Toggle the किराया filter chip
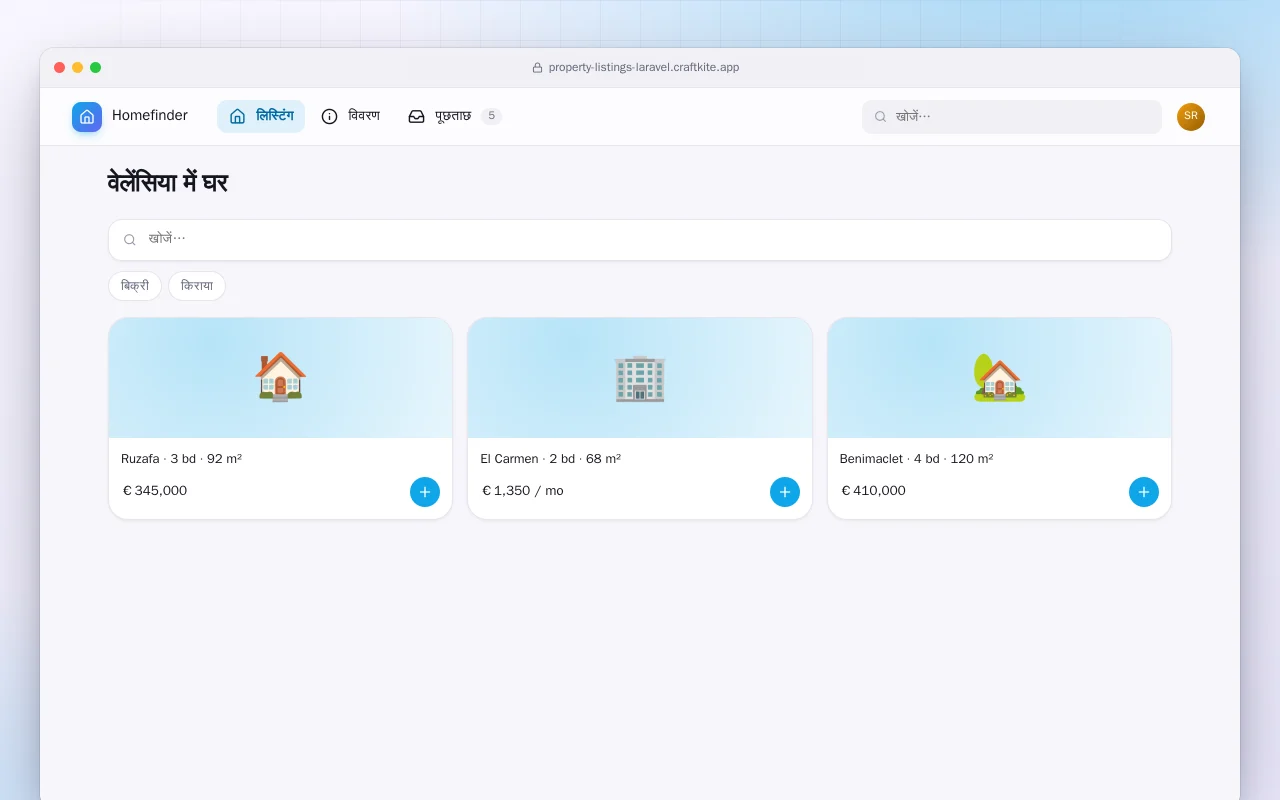The height and width of the screenshot is (800, 1280). [197, 286]
